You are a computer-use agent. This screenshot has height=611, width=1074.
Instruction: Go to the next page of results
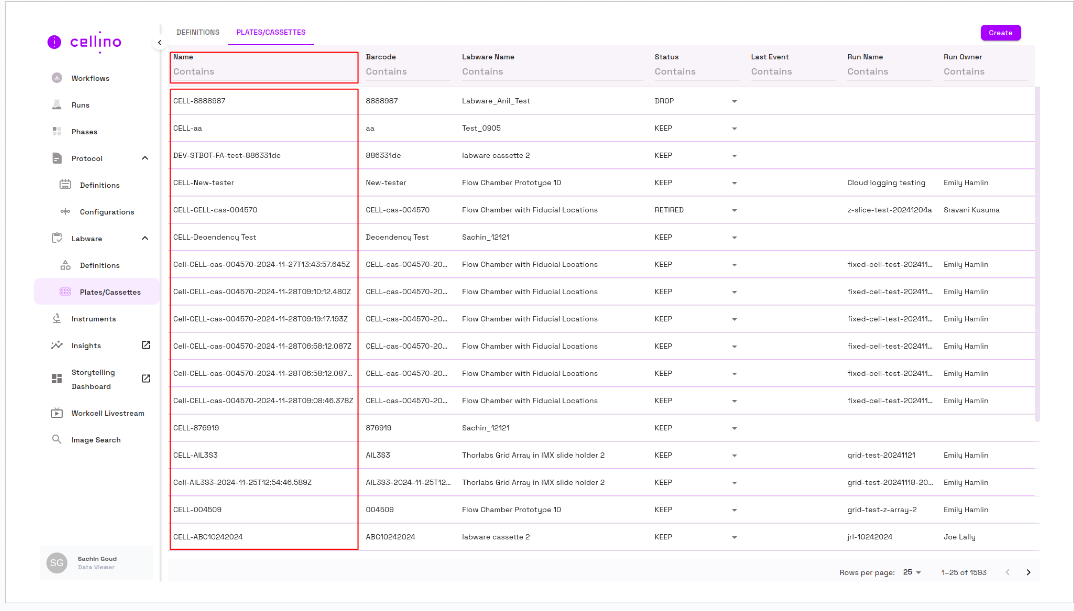tap(1028, 572)
